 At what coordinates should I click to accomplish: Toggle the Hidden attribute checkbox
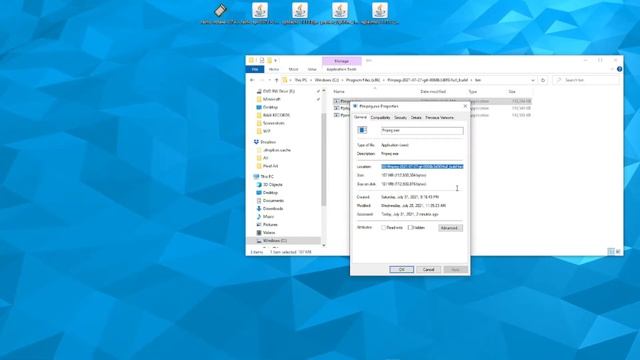(410, 228)
